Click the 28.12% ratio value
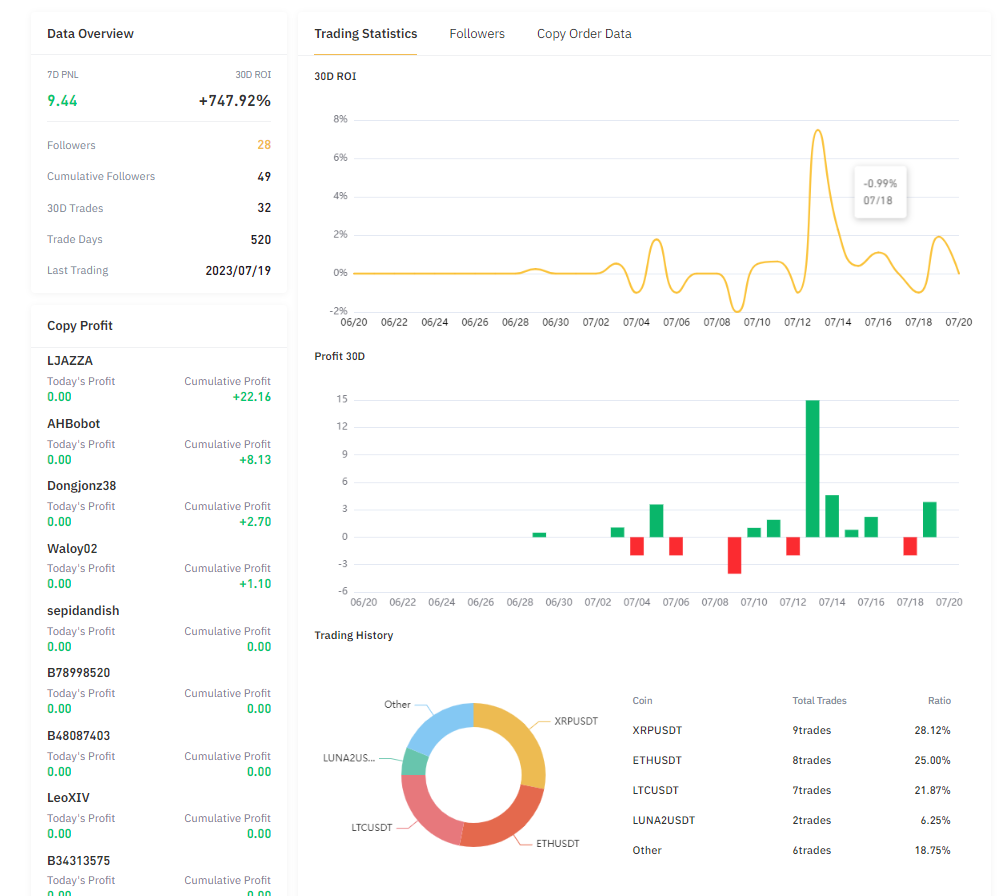 pos(932,730)
